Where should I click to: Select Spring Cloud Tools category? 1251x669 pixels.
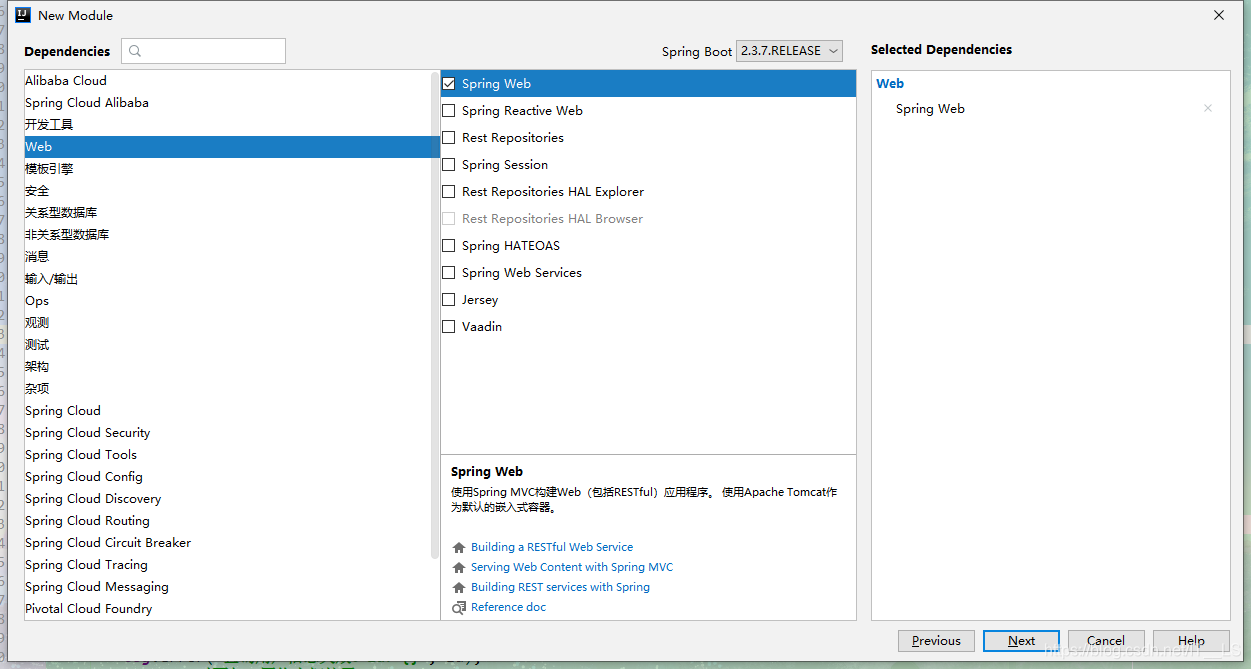coord(228,455)
